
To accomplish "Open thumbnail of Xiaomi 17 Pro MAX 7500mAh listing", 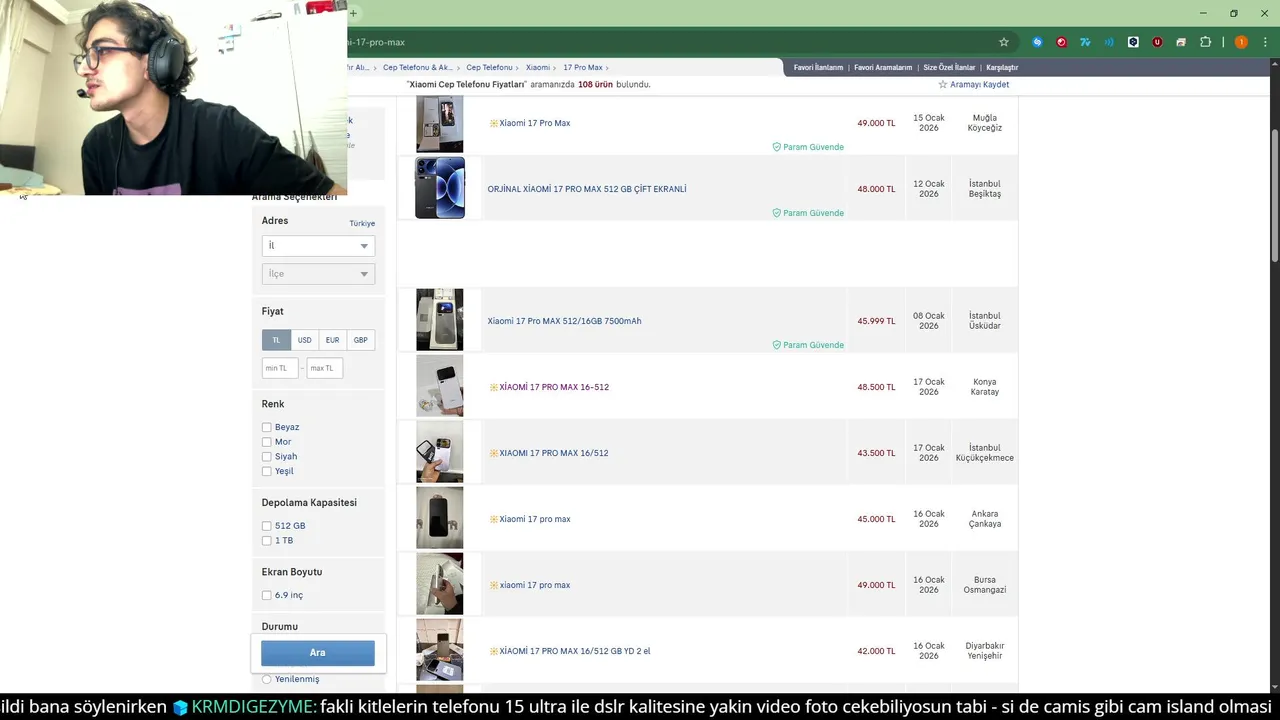I will click(x=440, y=320).
